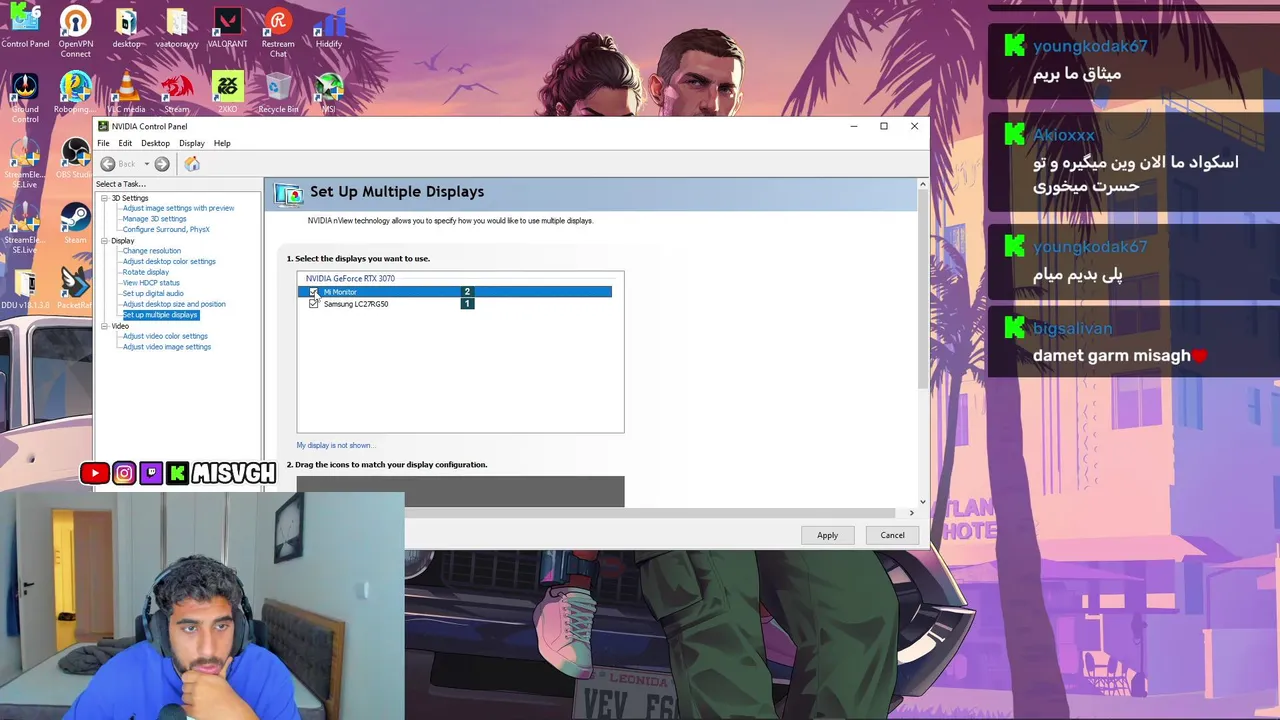The width and height of the screenshot is (1280, 720).
Task: Open 'Adjust desktop size and position'
Action: click(174, 304)
